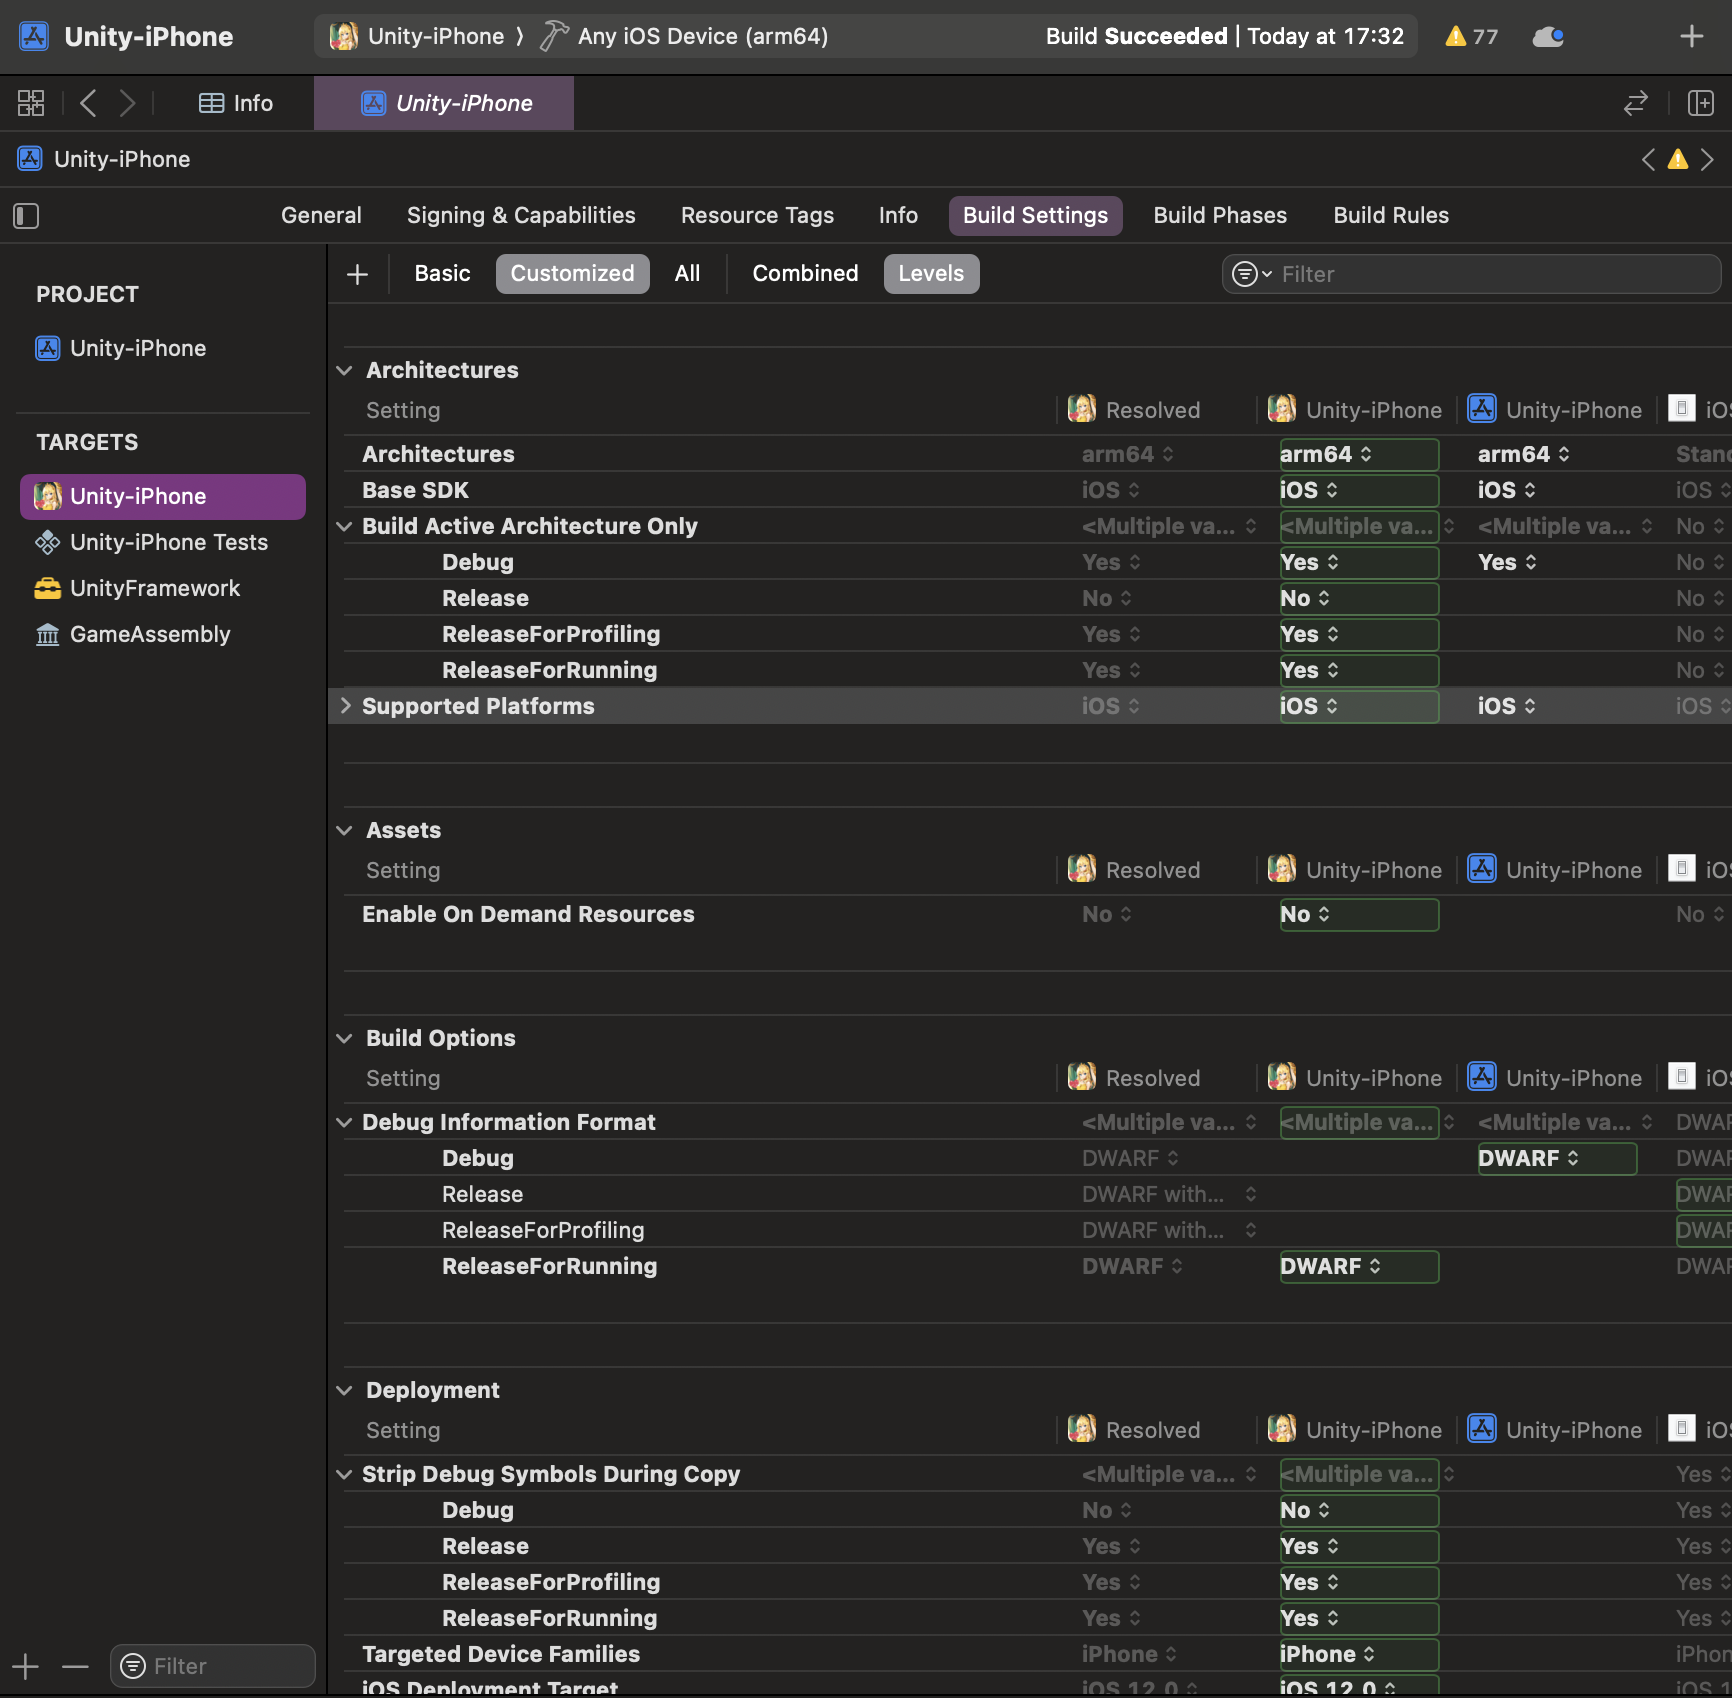Expand the Supported Platforms row
This screenshot has height=1698, width=1732.
[345, 706]
